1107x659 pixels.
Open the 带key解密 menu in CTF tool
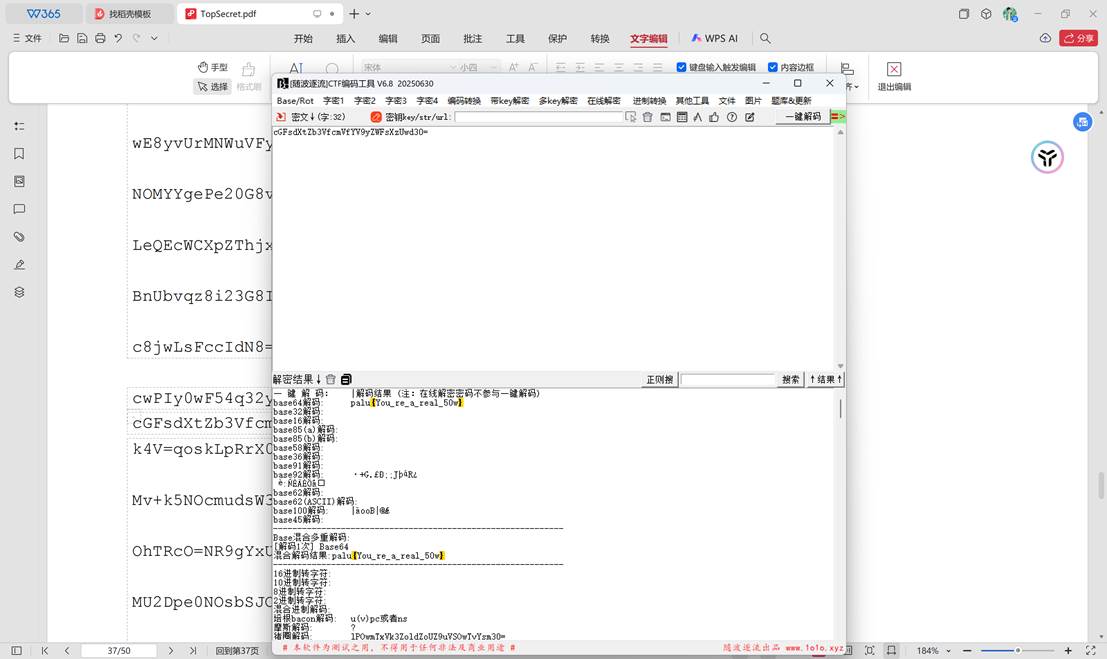click(x=510, y=100)
